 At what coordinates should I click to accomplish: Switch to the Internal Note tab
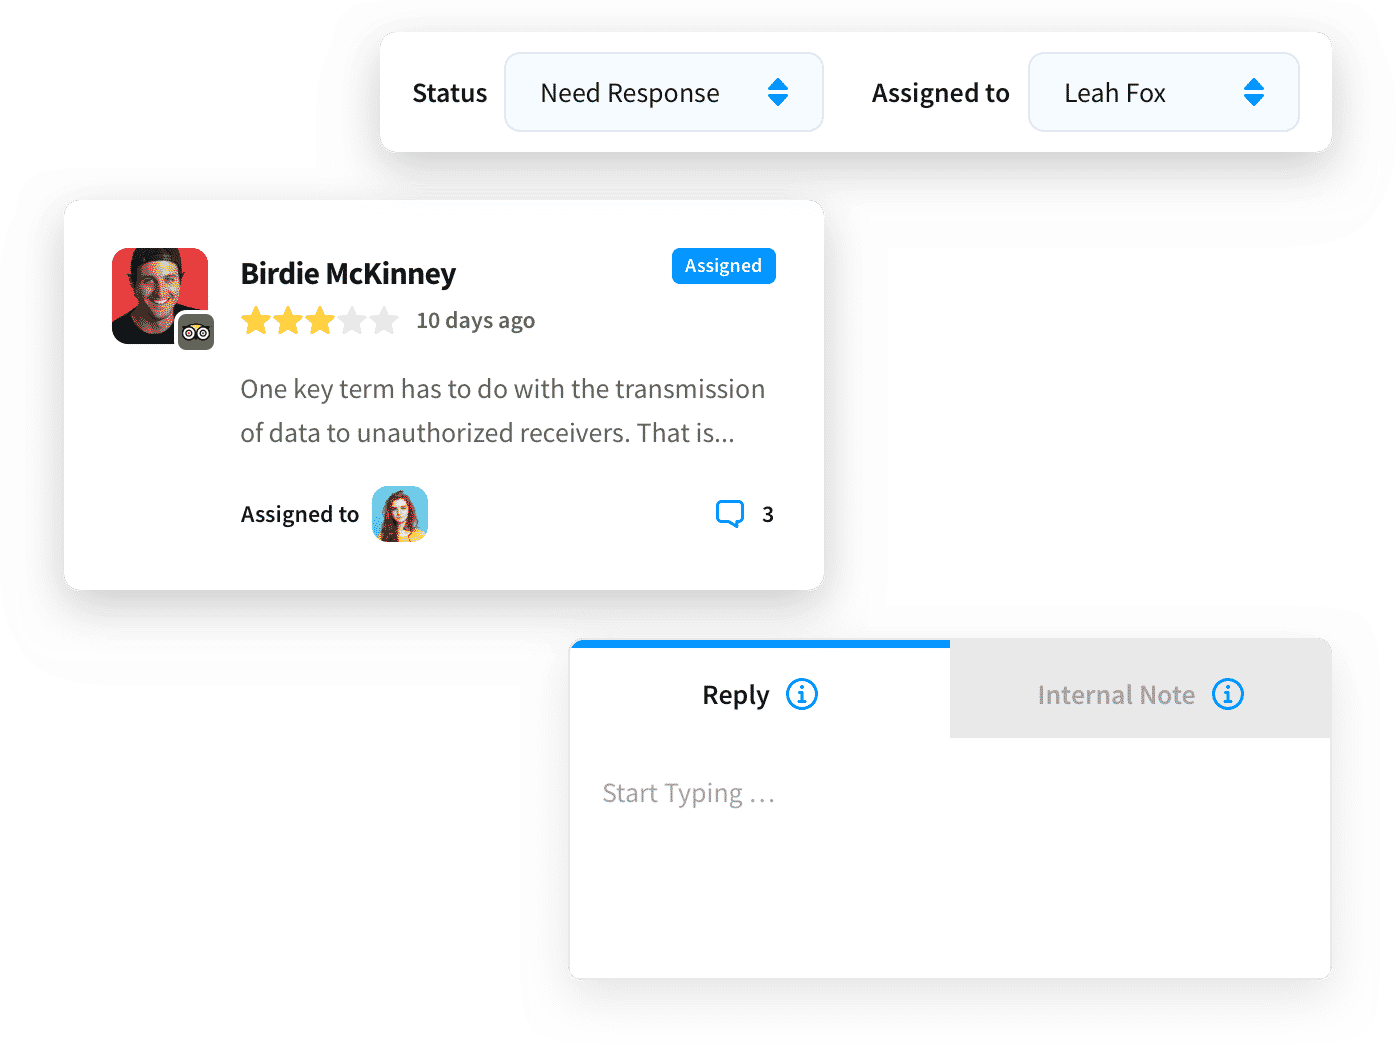pyautogui.click(x=1140, y=690)
